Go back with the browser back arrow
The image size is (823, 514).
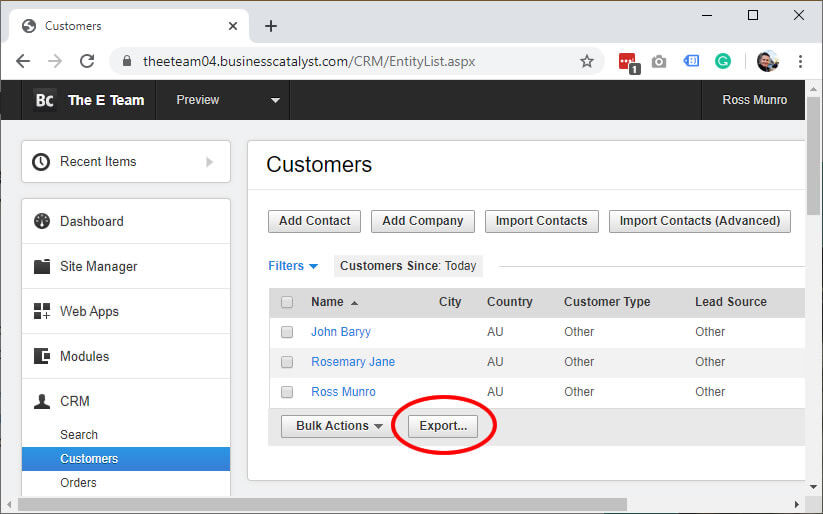pos(23,61)
